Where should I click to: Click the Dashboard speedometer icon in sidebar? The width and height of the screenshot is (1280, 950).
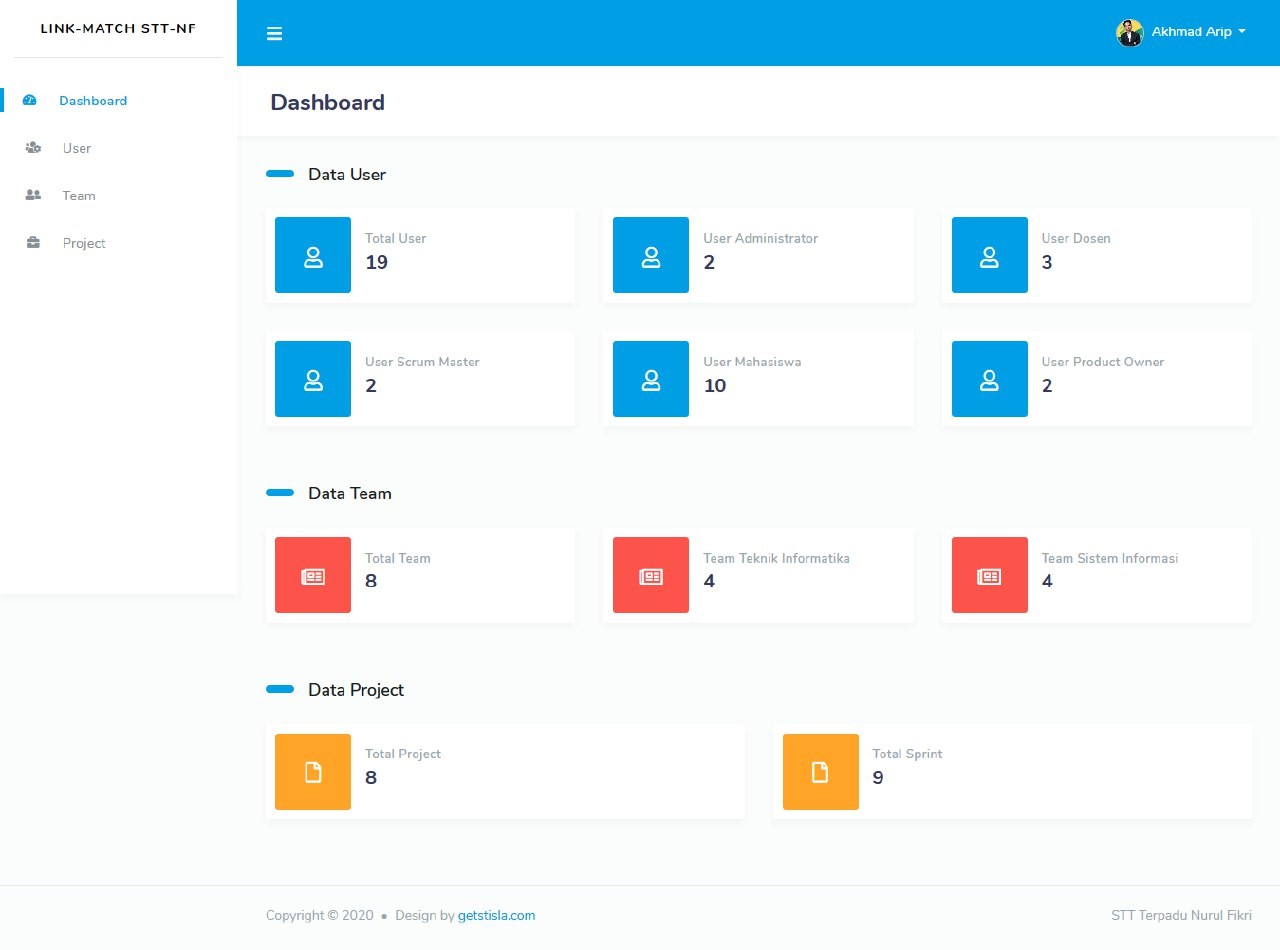coord(30,100)
